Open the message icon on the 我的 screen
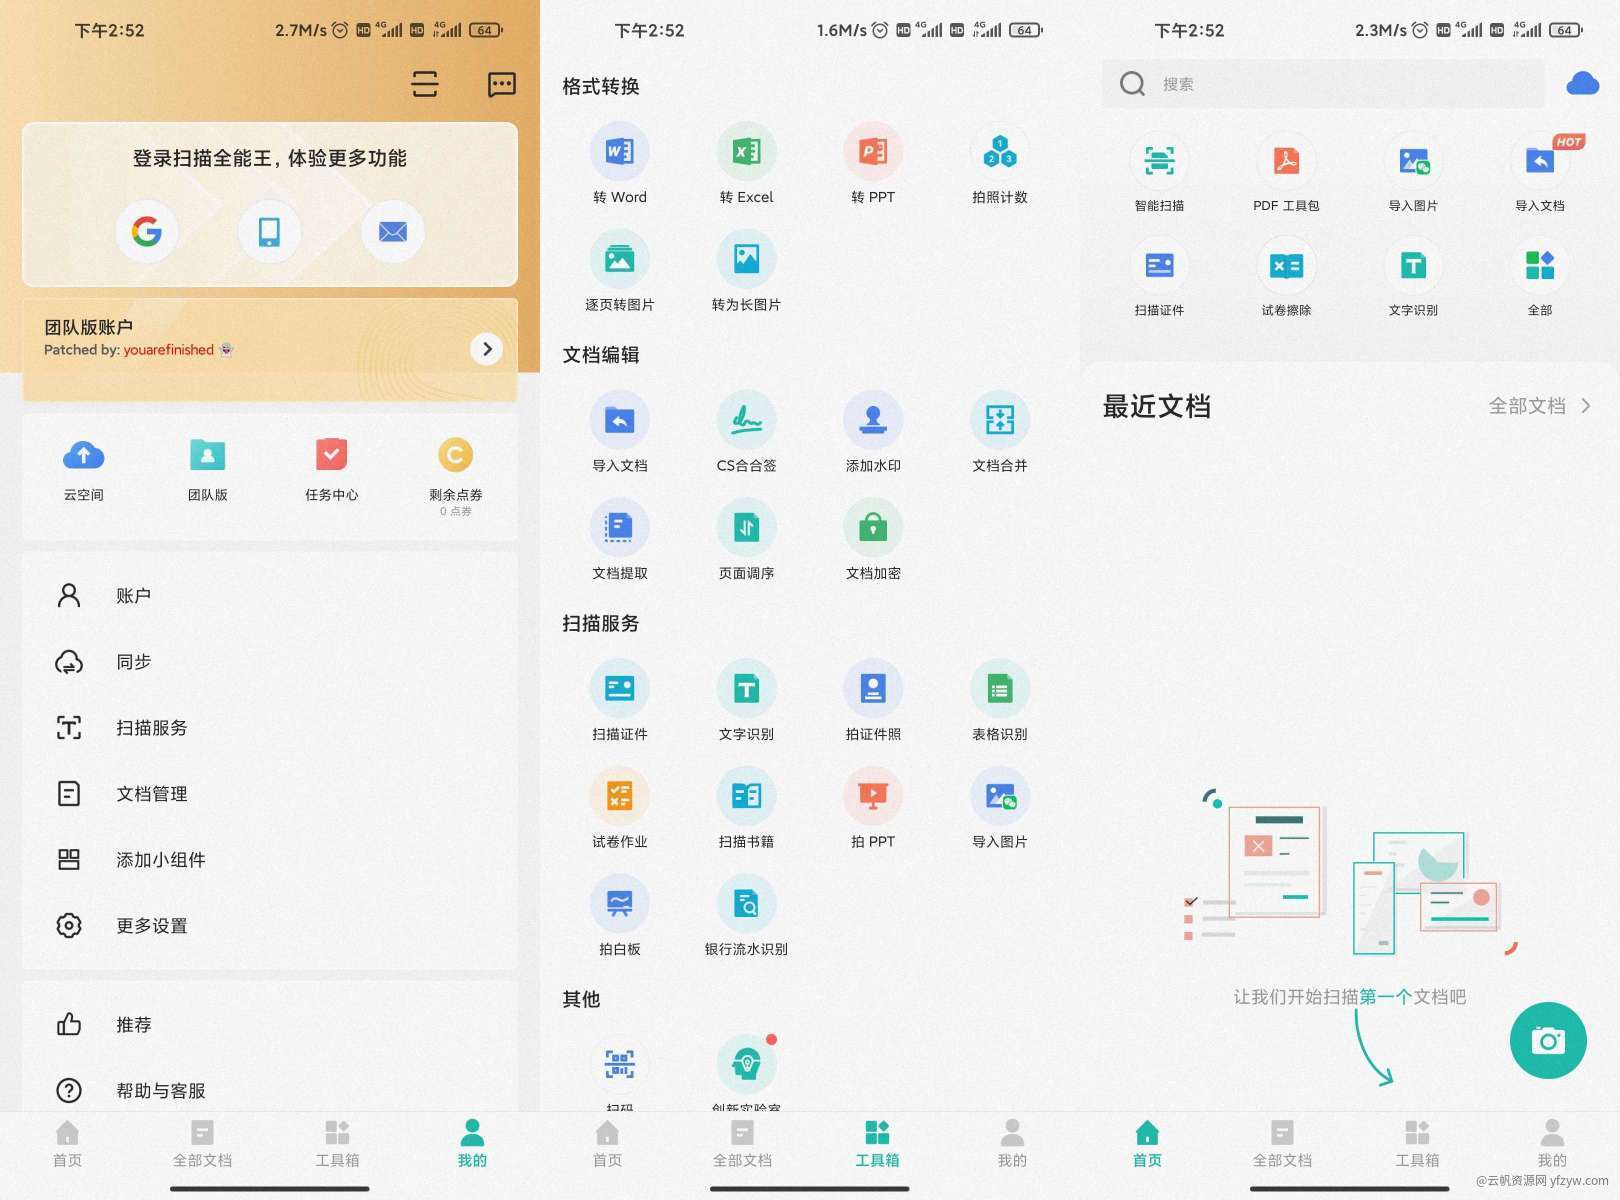Viewport: 1620px width, 1200px height. click(502, 84)
